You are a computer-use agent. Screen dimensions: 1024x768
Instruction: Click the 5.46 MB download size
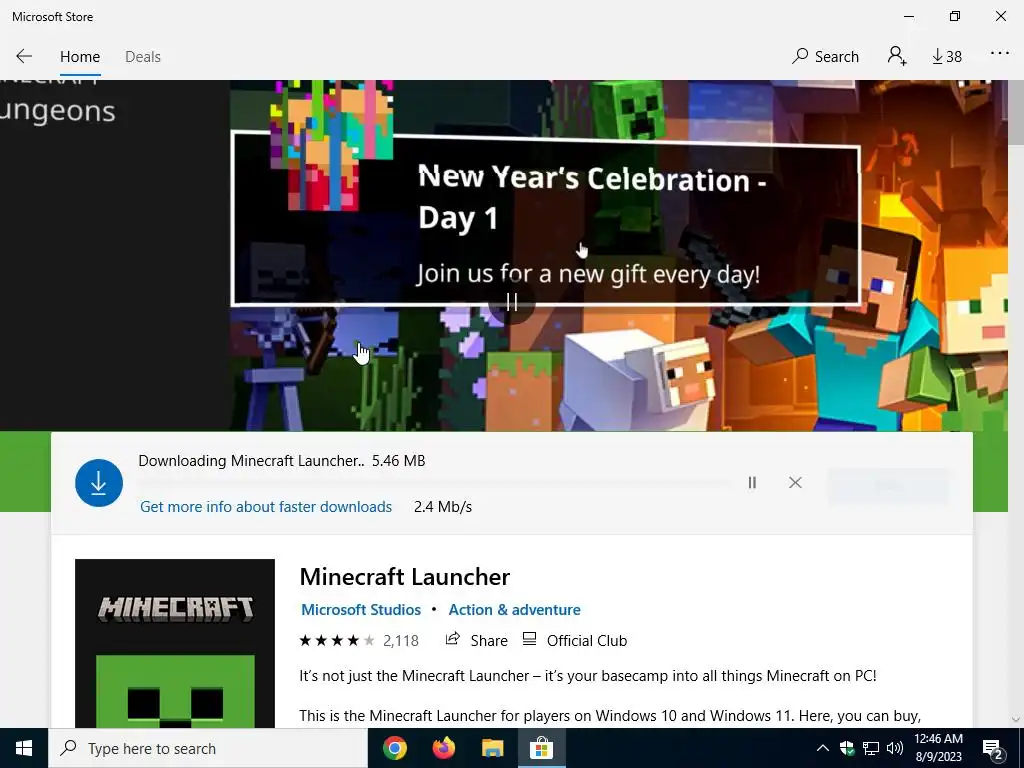point(398,461)
